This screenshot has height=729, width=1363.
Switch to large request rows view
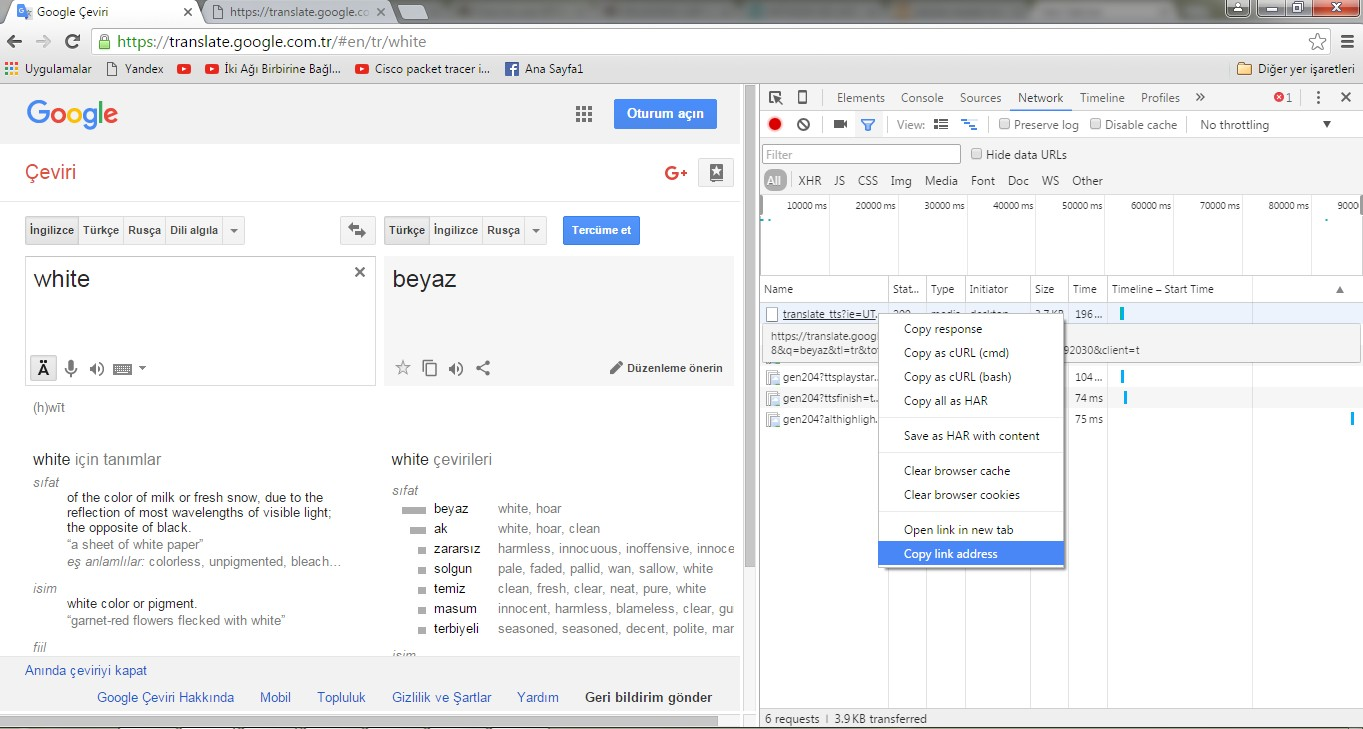[941, 125]
